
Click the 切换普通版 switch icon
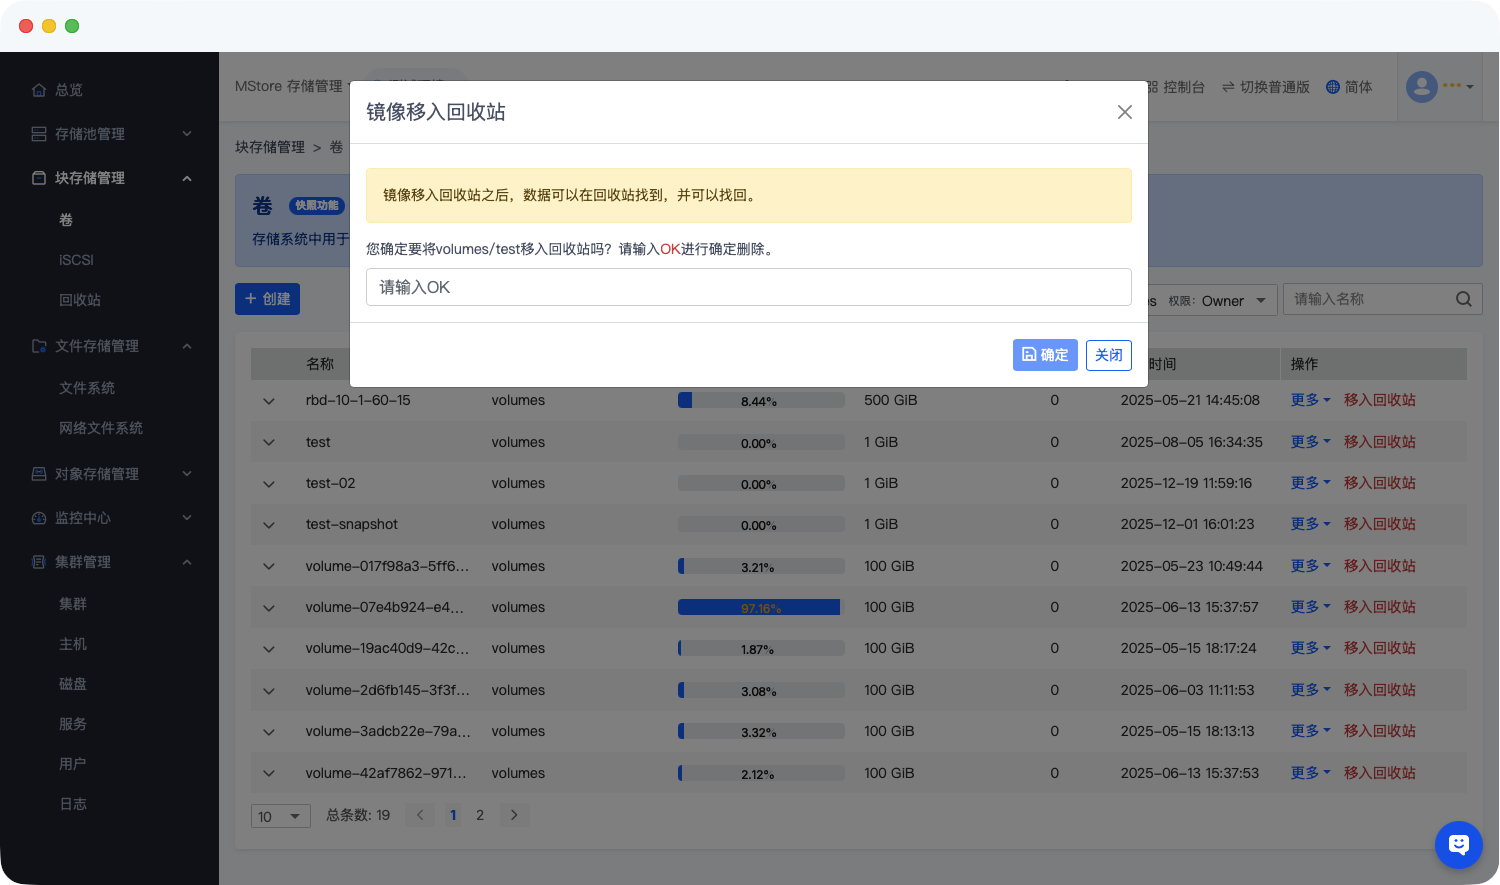click(1228, 87)
